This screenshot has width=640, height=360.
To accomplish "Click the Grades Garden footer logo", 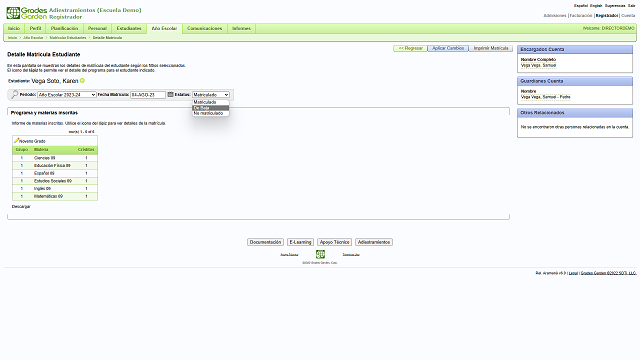I will 320,254.
